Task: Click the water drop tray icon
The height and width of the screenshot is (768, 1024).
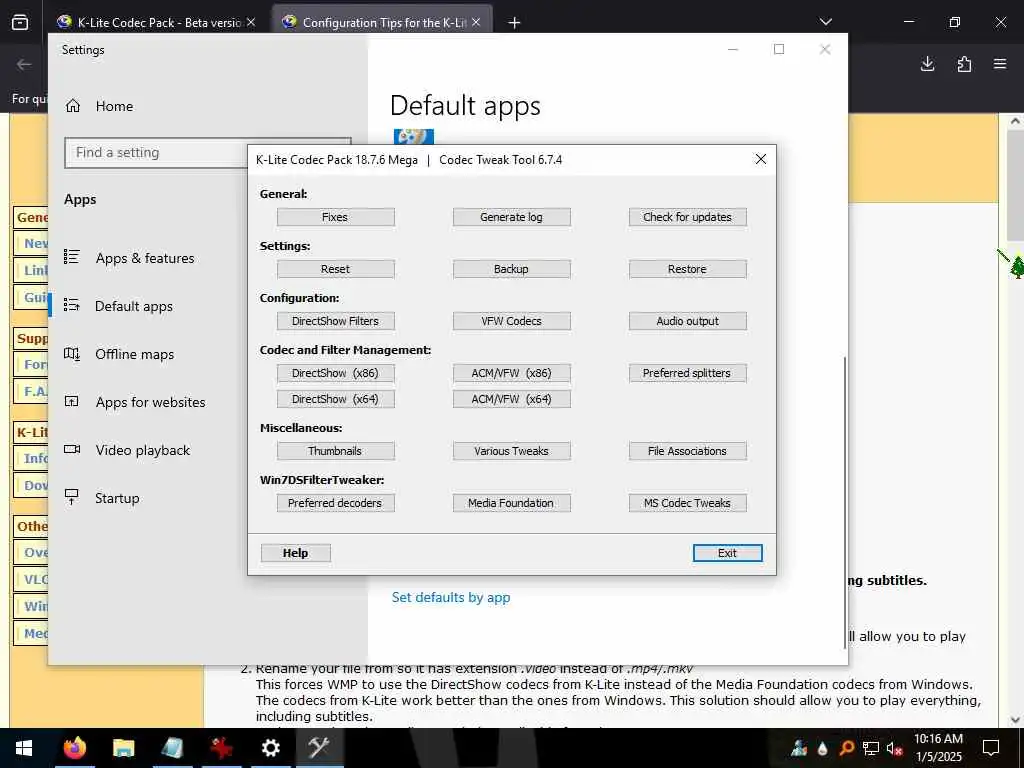Action: click(x=823, y=749)
